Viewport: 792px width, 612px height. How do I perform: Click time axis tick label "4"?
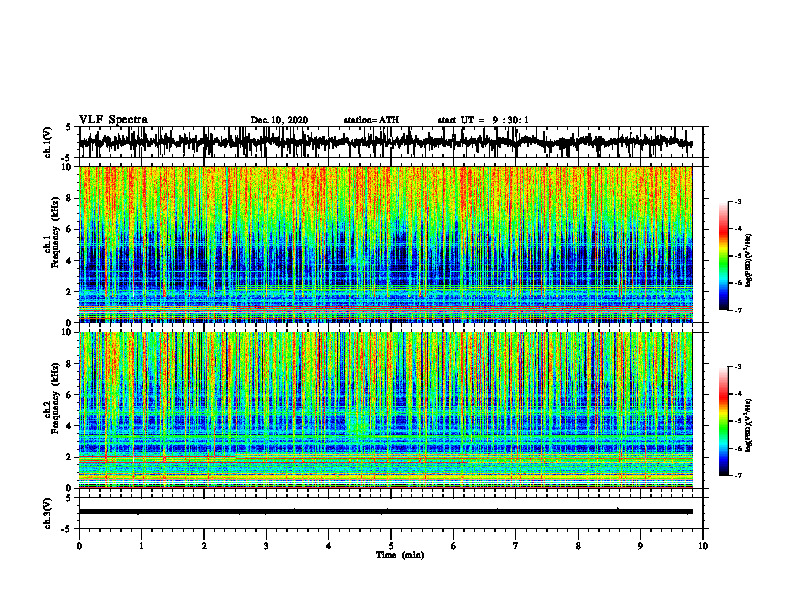click(x=329, y=546)
